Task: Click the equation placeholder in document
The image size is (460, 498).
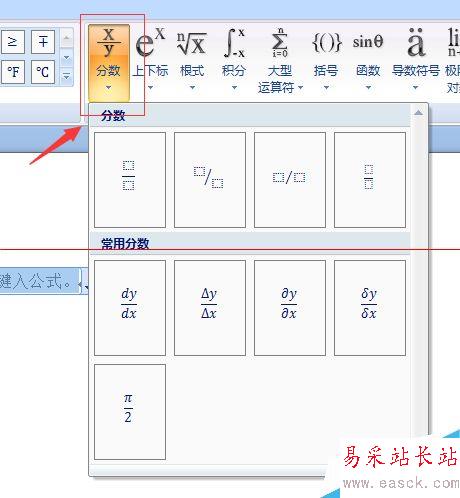Action: pos(39,282)
